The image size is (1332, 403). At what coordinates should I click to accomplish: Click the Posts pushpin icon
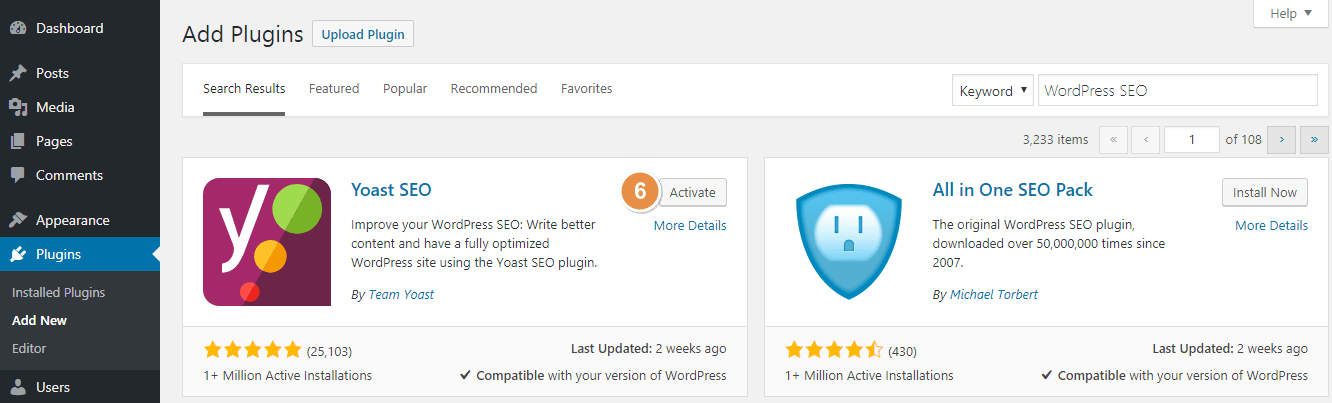pos(17,73)
